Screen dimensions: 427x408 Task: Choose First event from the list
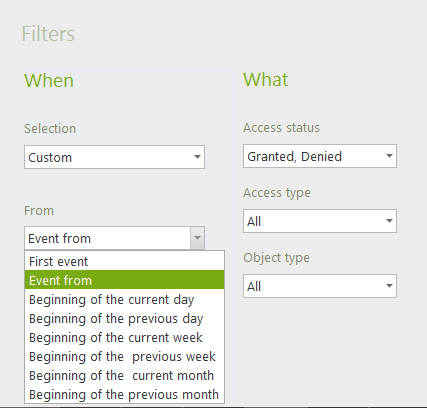click(x=124, y=261)
